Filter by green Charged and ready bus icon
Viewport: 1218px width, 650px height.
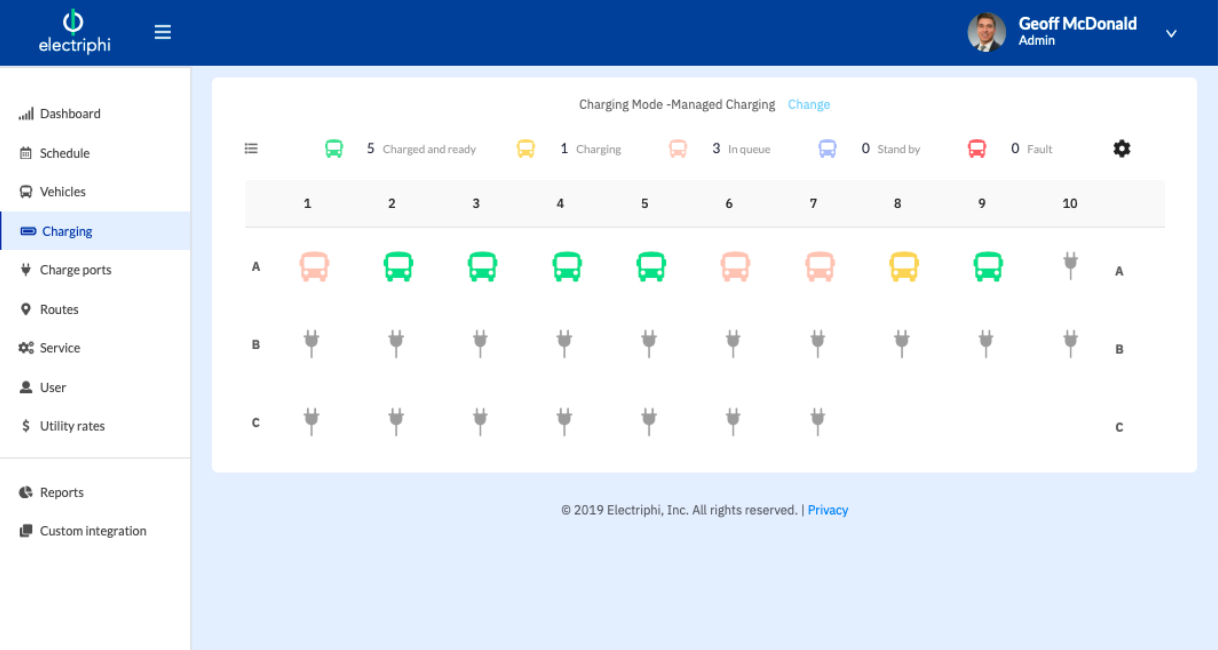pos(334,148)
